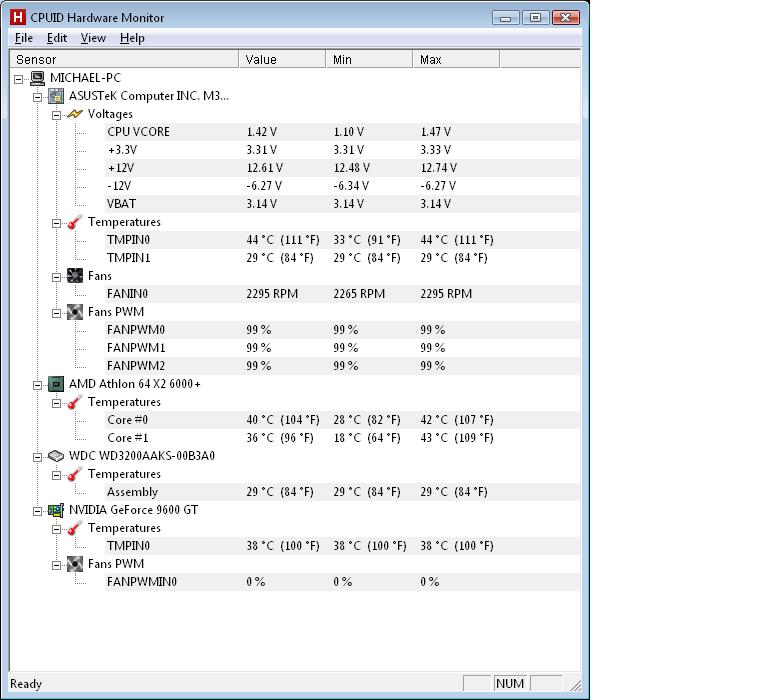The height and width of the screenshot is (700, 779).
Task: Select the FANPWM0 row
Action: pyautogui.click(x=342, y=330)
